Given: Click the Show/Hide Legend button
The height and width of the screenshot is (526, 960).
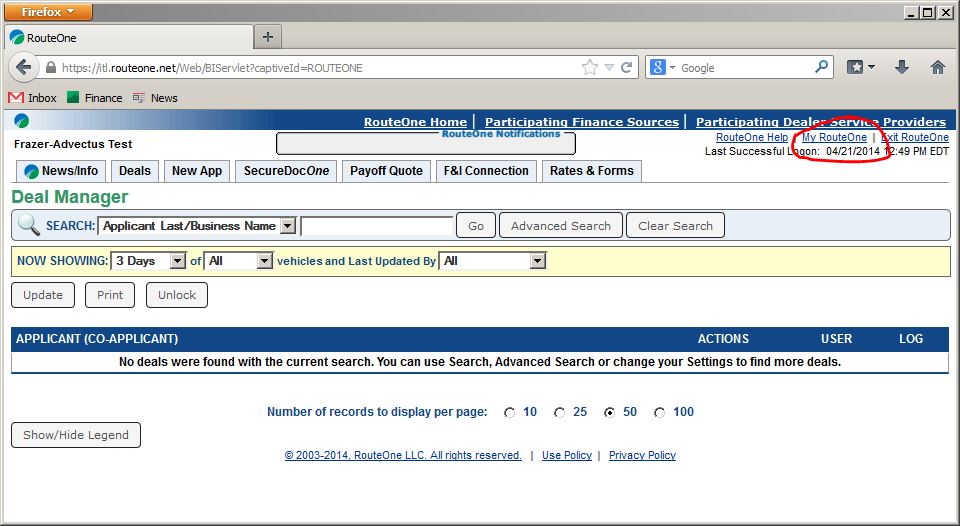Looking at the screenshot, I should 76,435.
